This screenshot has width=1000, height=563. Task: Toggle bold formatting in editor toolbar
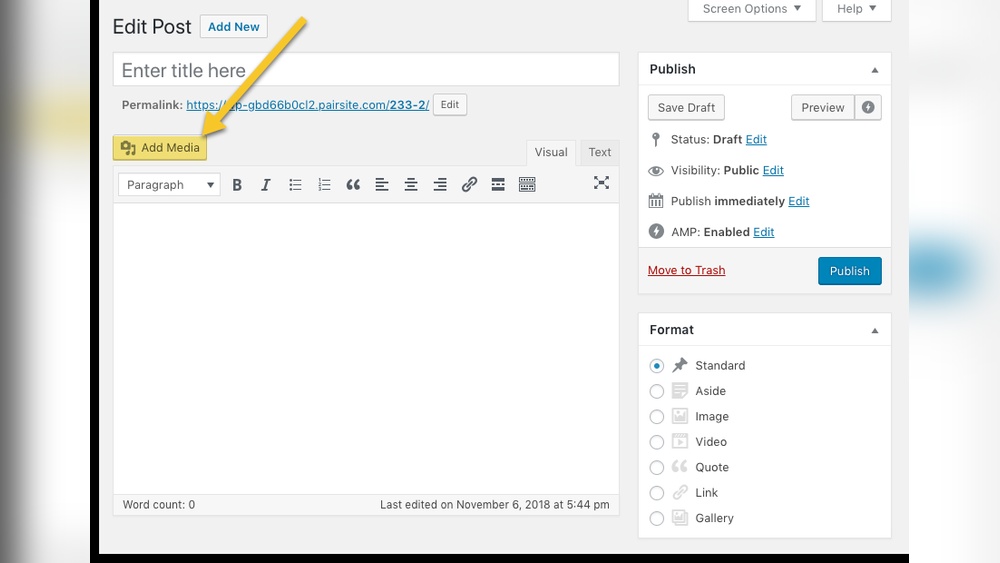tap(237, 185)
